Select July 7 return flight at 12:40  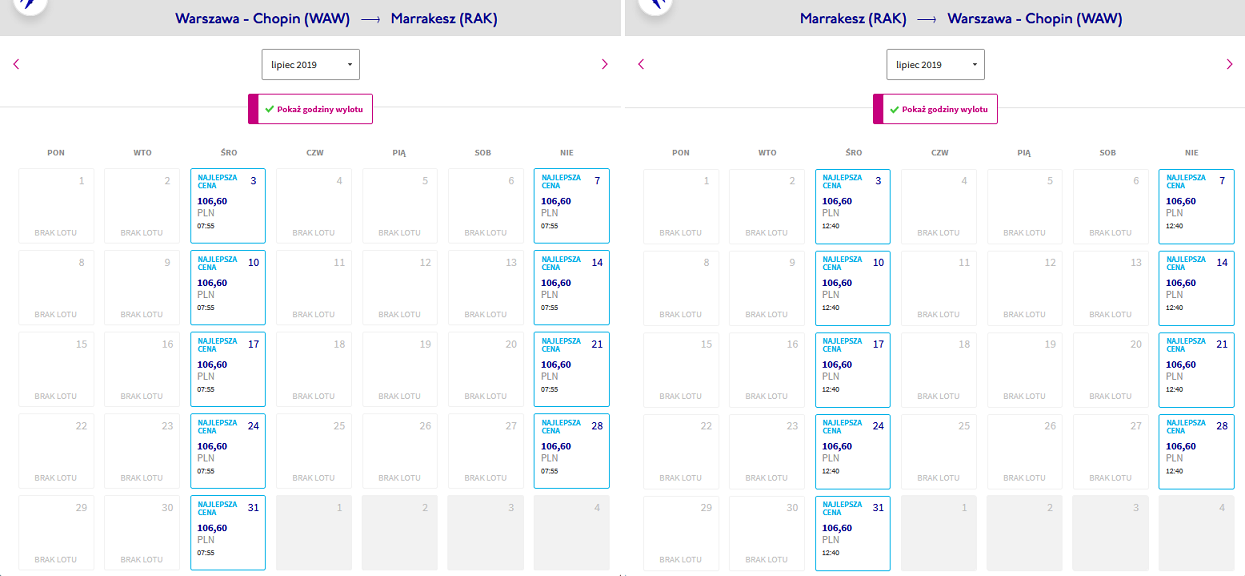click(1196, 205)
